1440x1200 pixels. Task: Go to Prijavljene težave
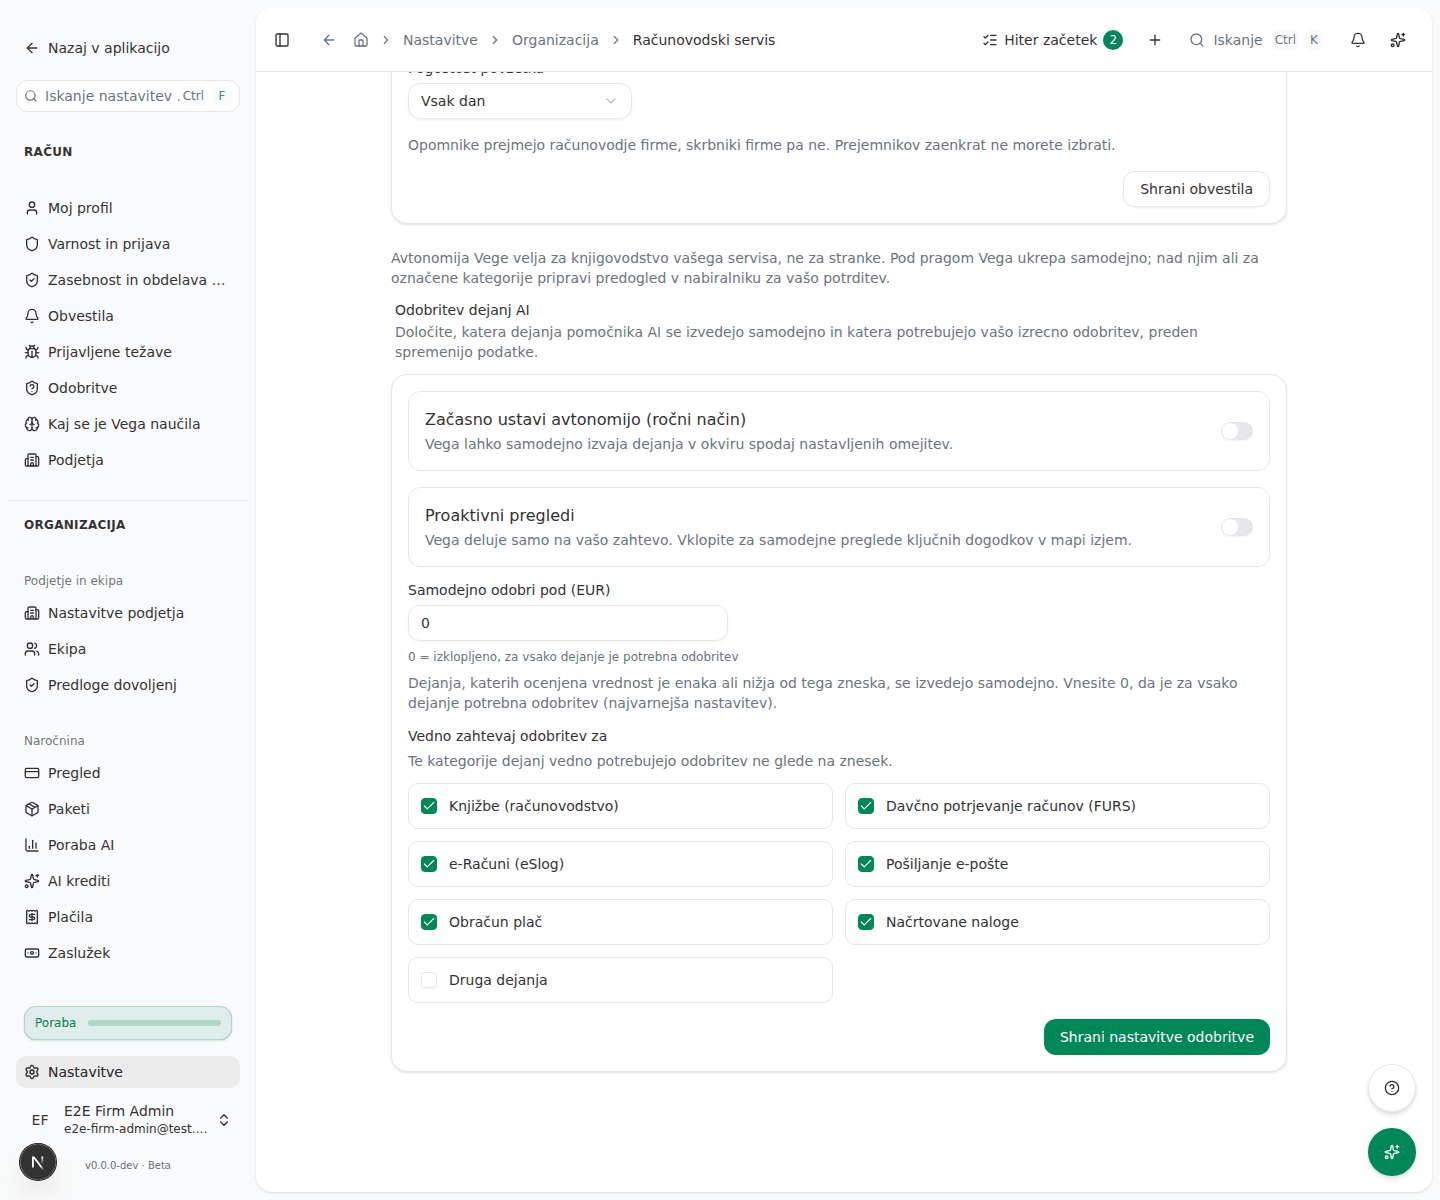click(x=128, y=352)
